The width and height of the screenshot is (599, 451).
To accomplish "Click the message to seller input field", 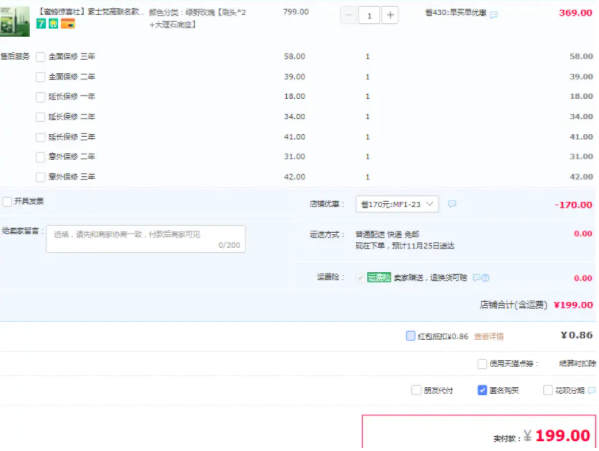I will [x=146, y=239].
